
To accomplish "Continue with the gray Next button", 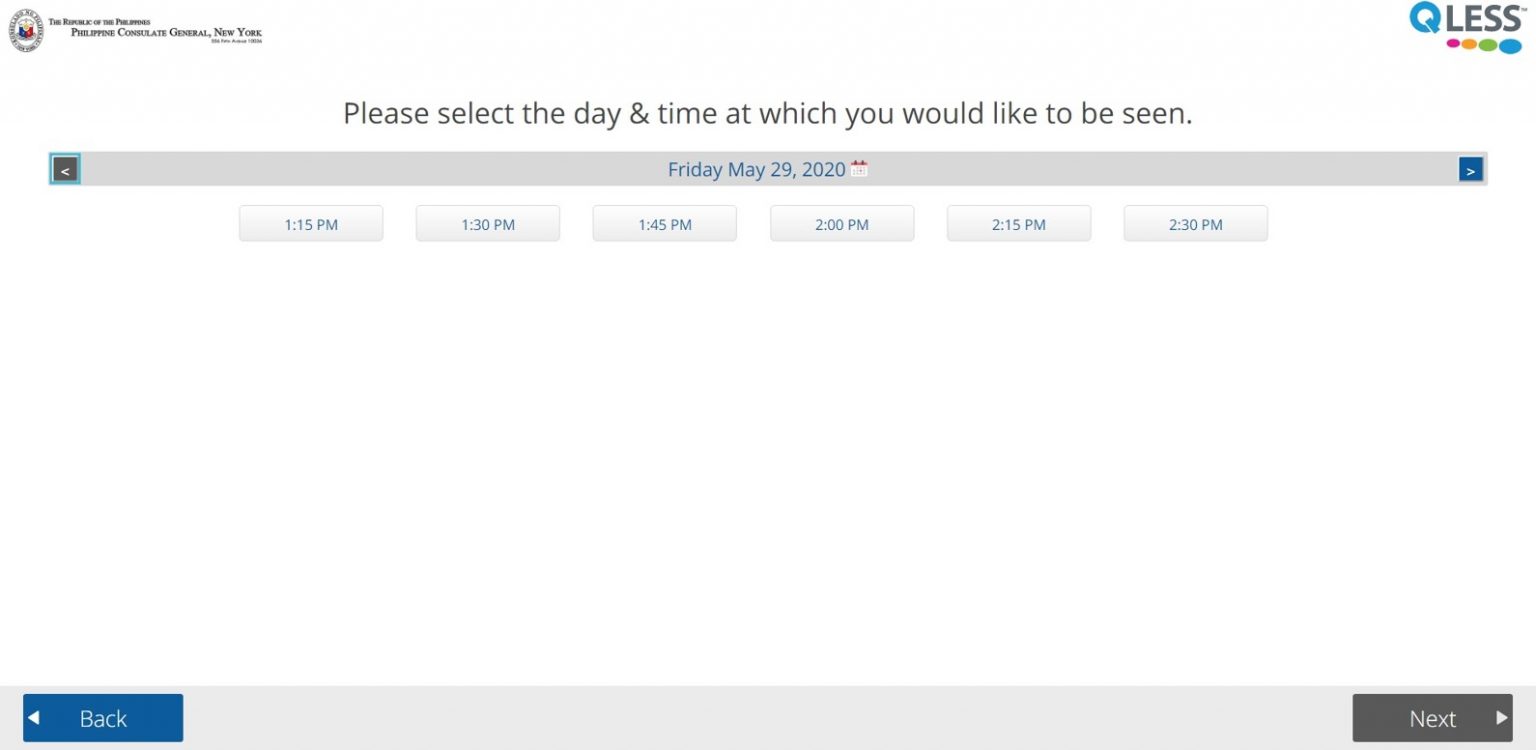I will (1432, 718).
